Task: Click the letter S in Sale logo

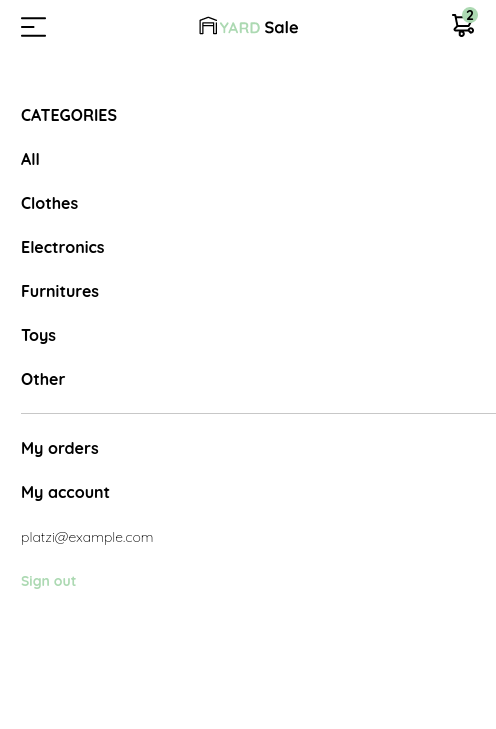Action: pyautogui.click(x=269, y=28)
